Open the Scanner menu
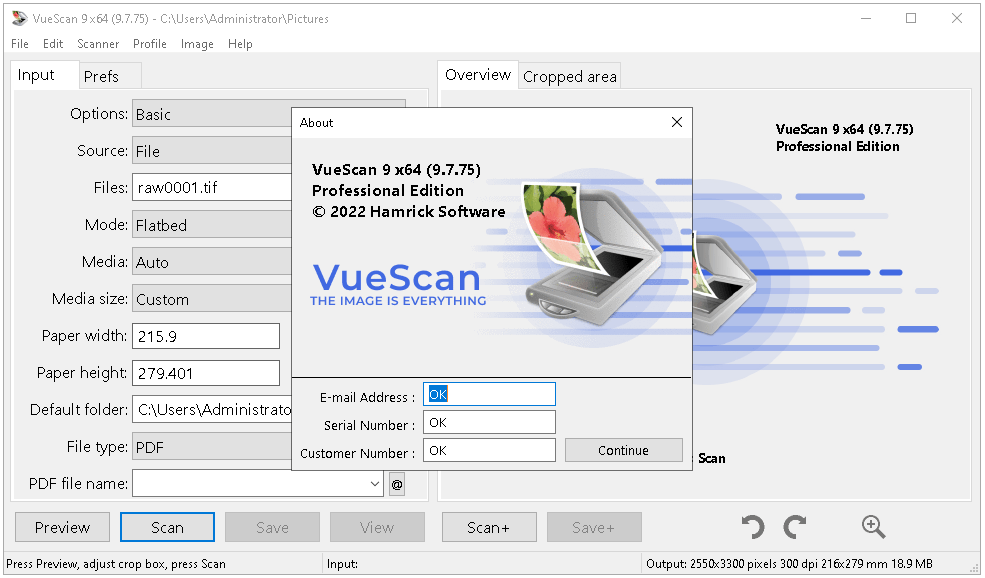The image size is (985, 578). [98, 44]
